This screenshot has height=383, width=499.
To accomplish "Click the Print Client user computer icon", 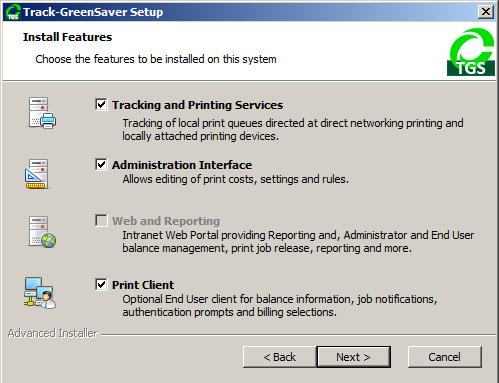I will pos(40,293).
